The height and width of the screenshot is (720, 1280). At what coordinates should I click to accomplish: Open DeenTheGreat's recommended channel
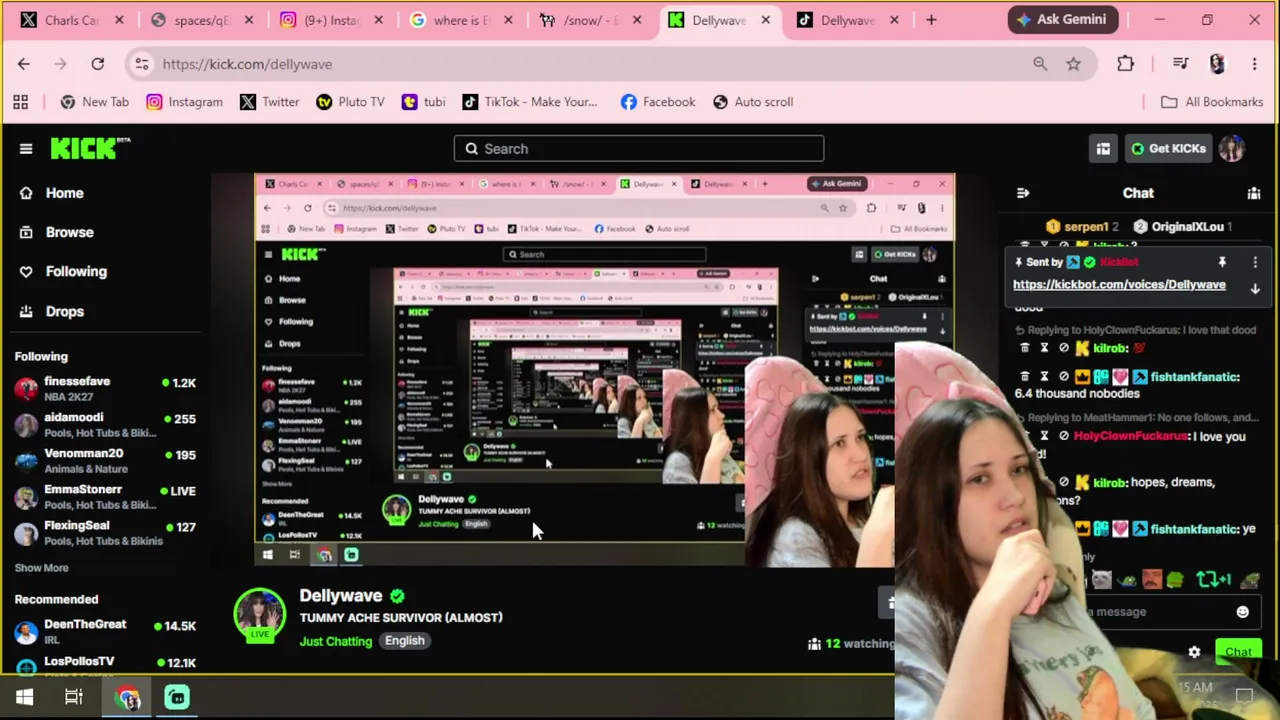(x=105, y=632)
